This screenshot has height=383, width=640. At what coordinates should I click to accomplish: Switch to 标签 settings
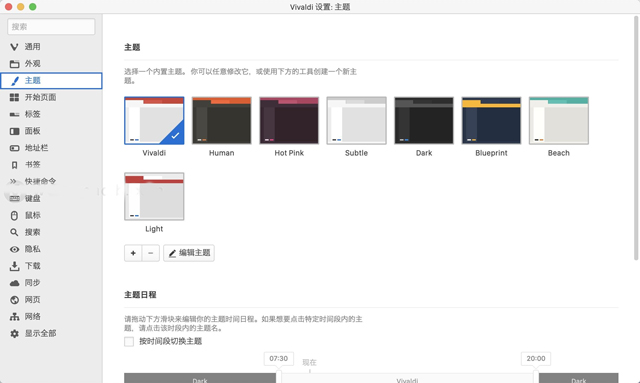[x=51, y=114]
